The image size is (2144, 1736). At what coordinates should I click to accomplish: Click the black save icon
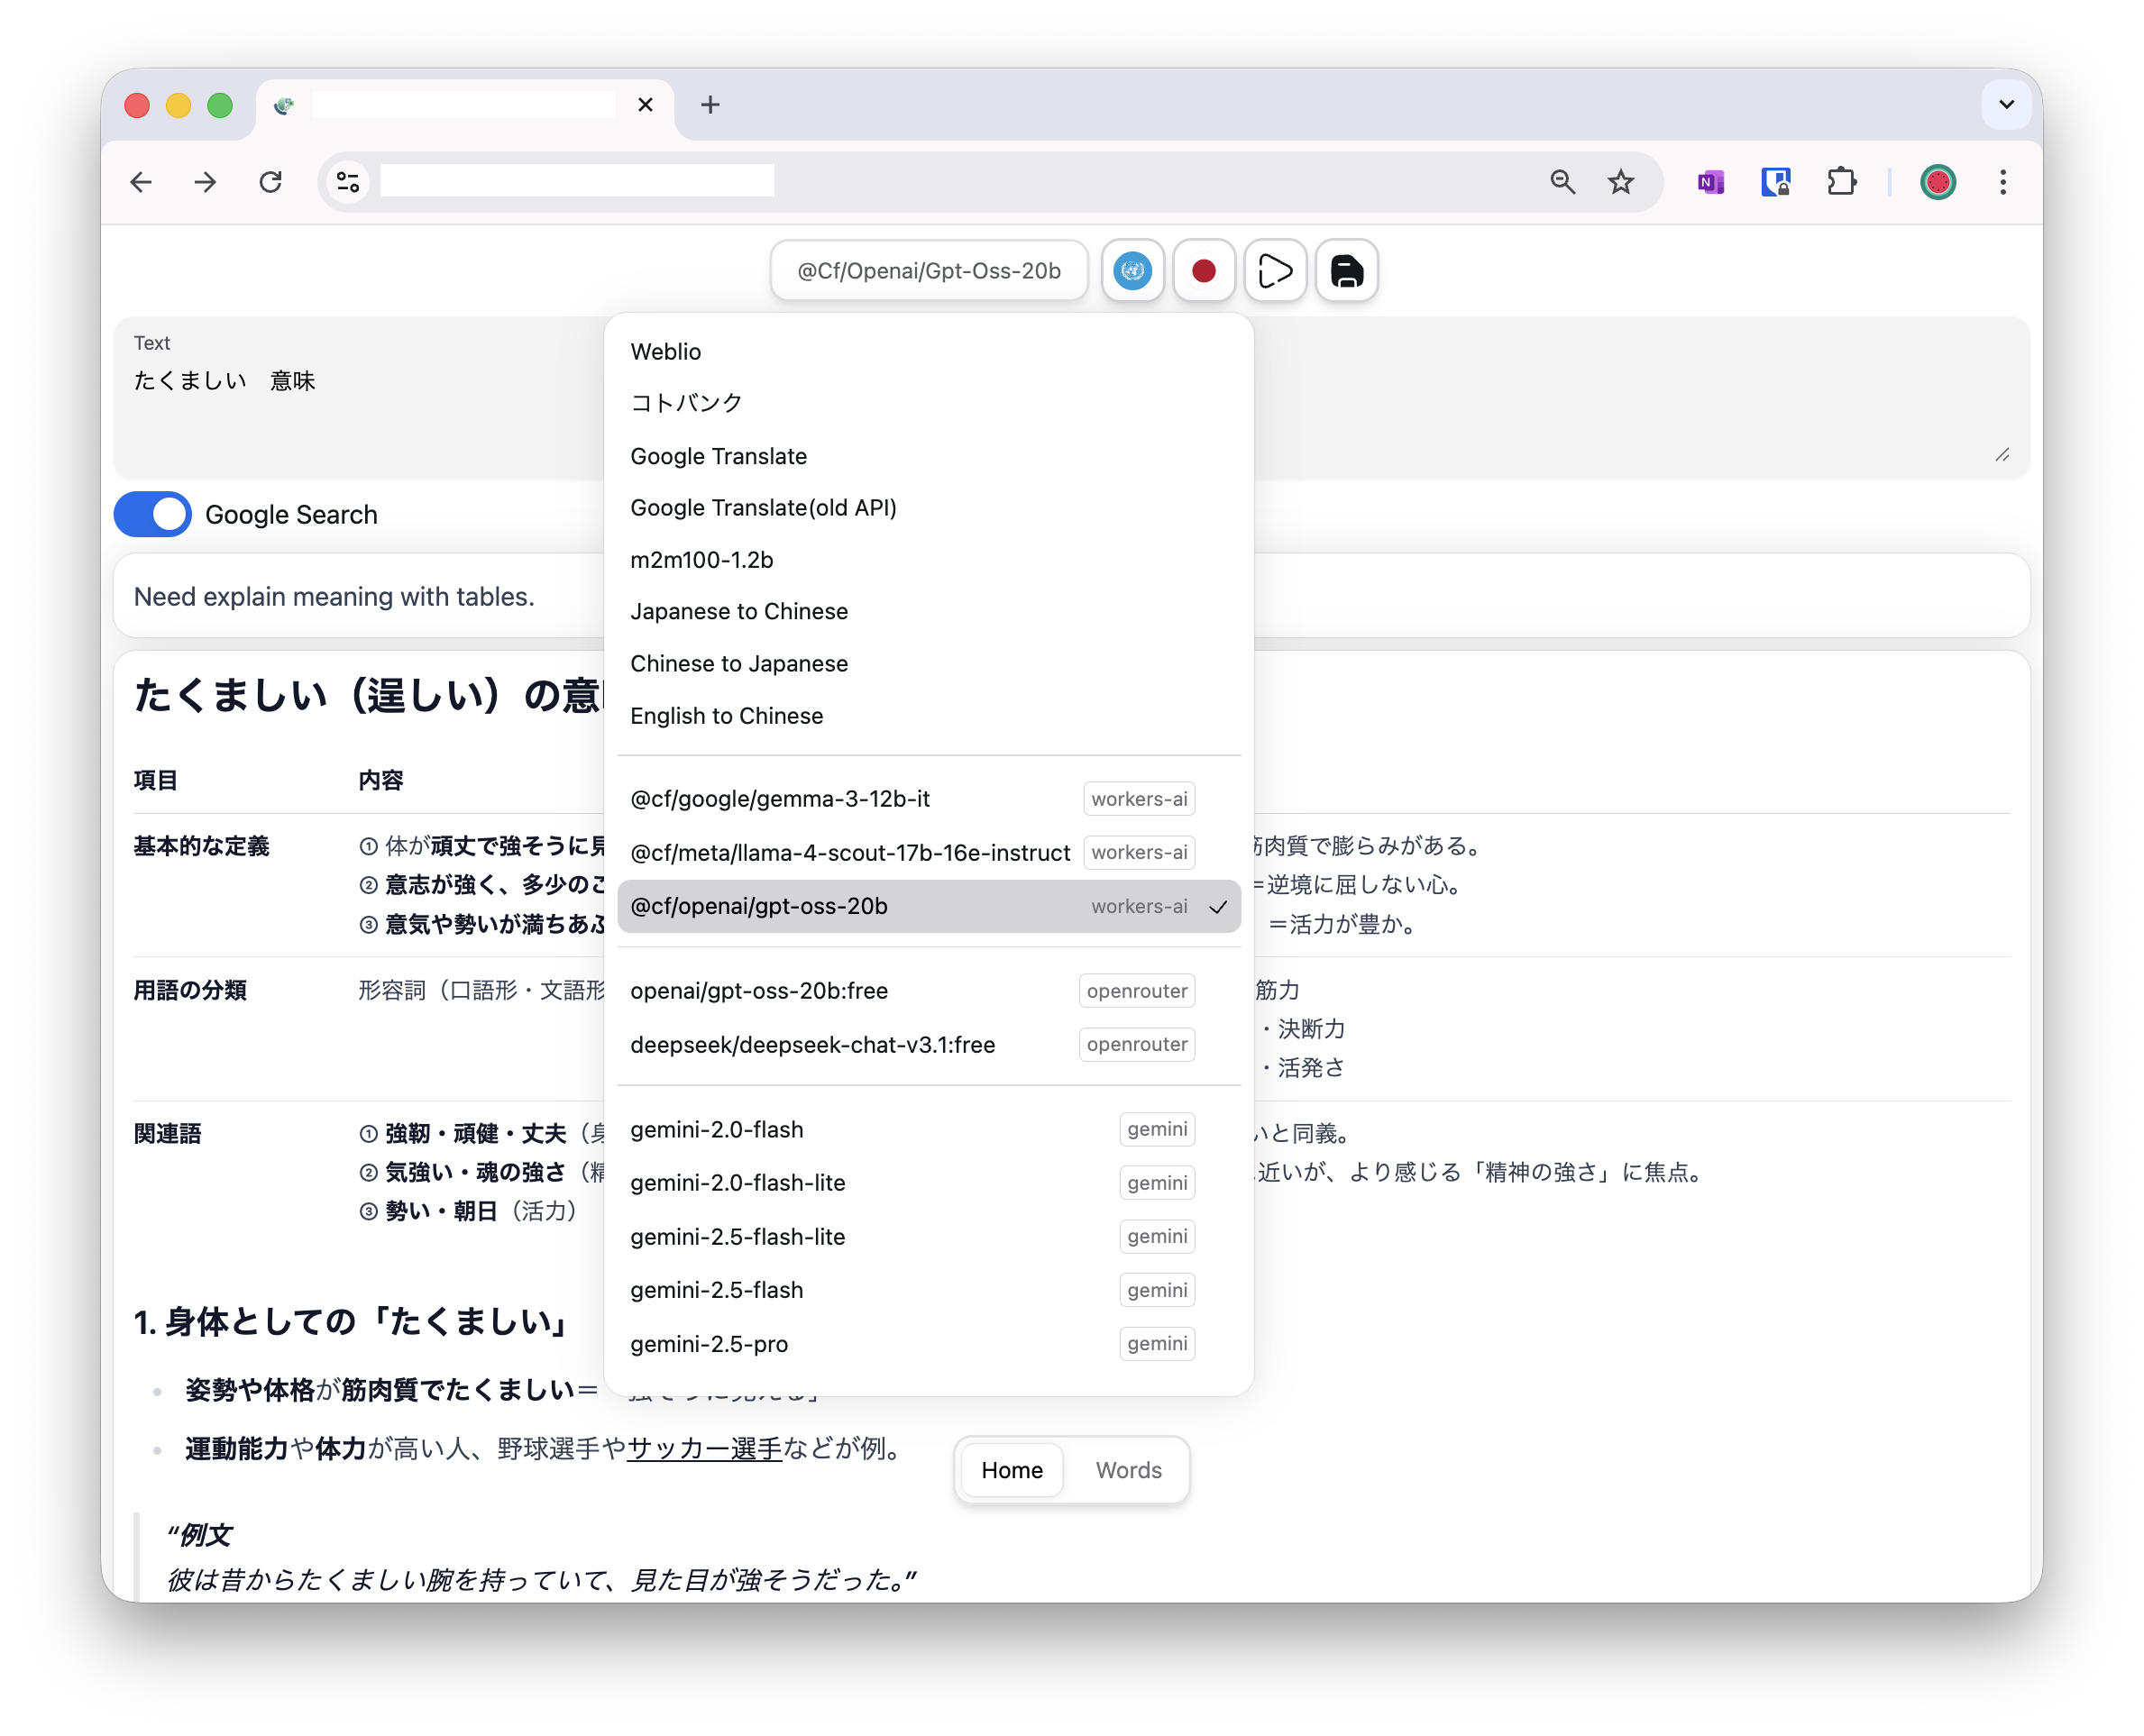[1346, 271]
